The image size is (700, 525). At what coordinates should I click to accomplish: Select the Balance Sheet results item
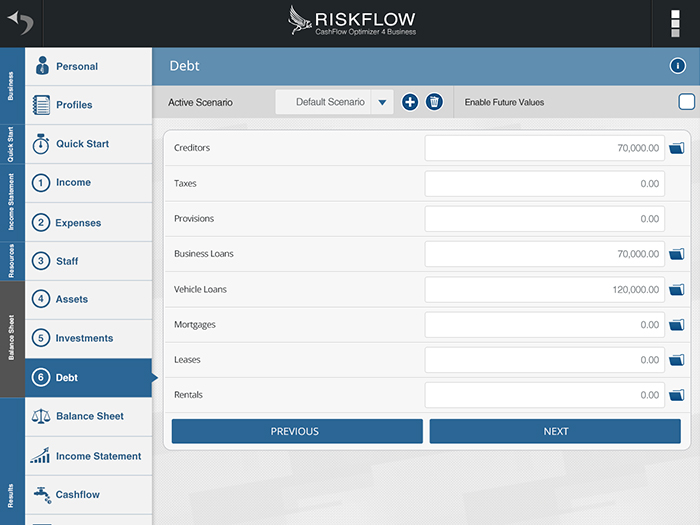pos(88,416)
